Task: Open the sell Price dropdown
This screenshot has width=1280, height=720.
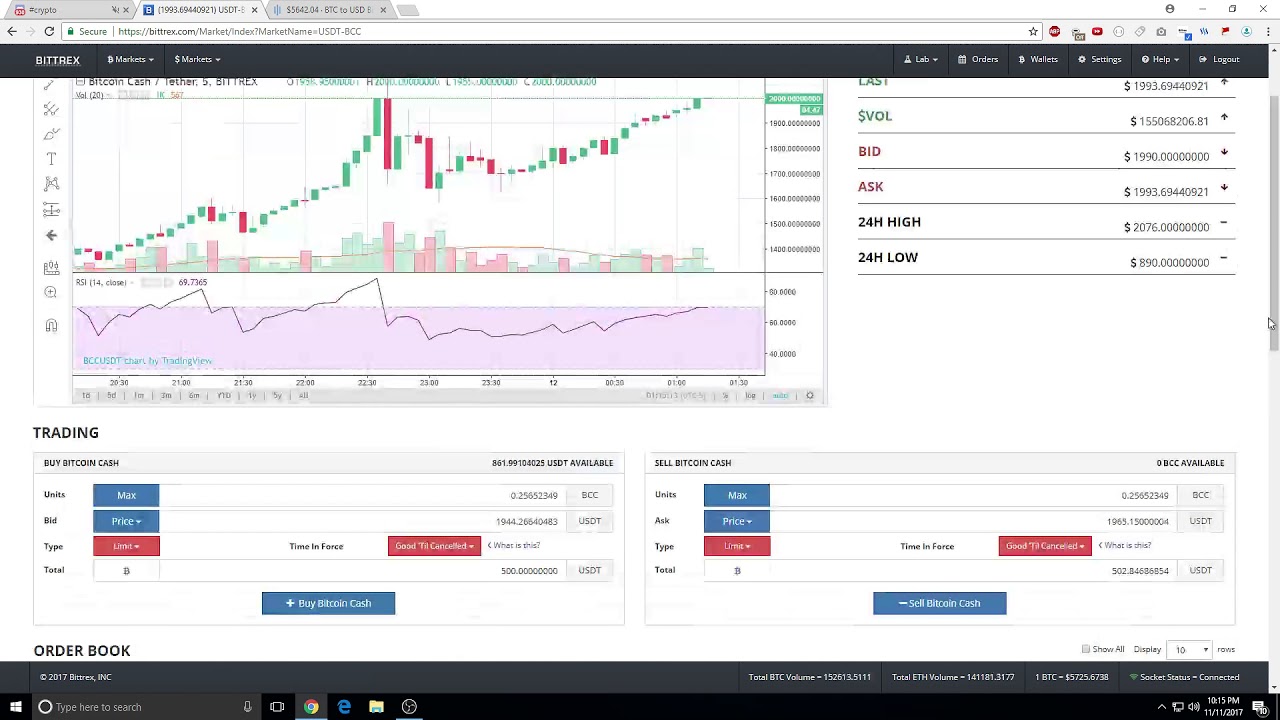Action: pos(737,521)
